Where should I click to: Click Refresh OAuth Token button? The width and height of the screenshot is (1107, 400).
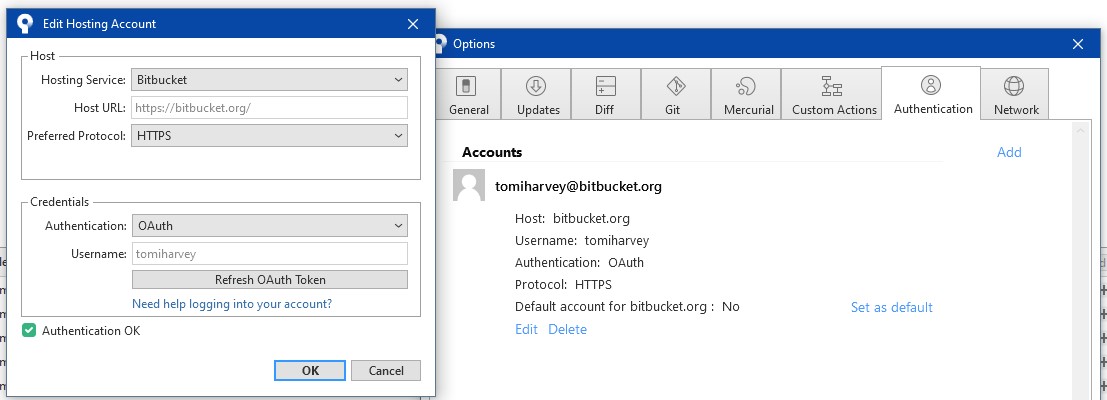click(x=270, y=279)
